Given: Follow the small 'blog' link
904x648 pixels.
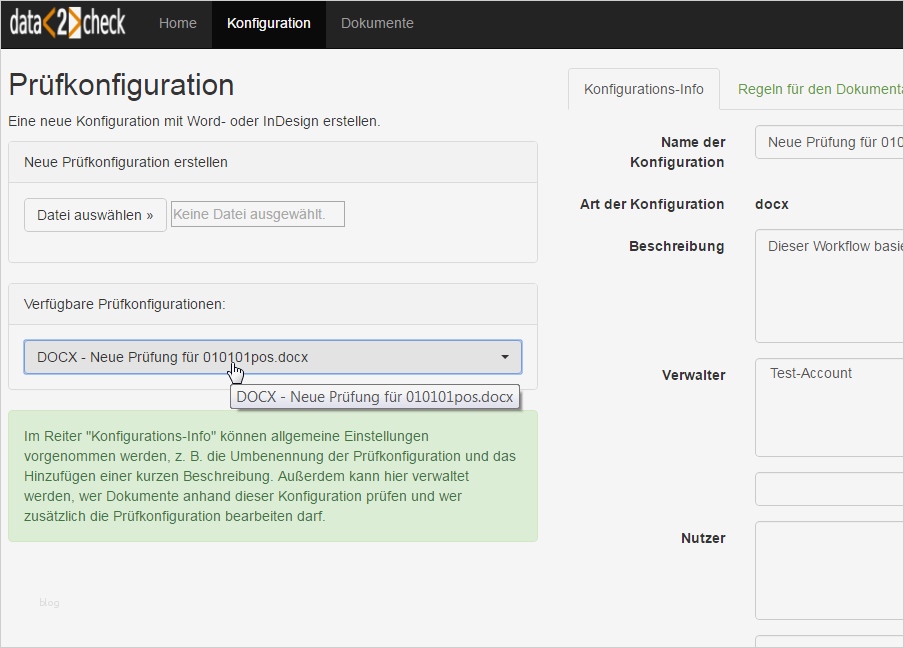Looking at the screenshot, I should pyautogui.click(x=49, y=602).
